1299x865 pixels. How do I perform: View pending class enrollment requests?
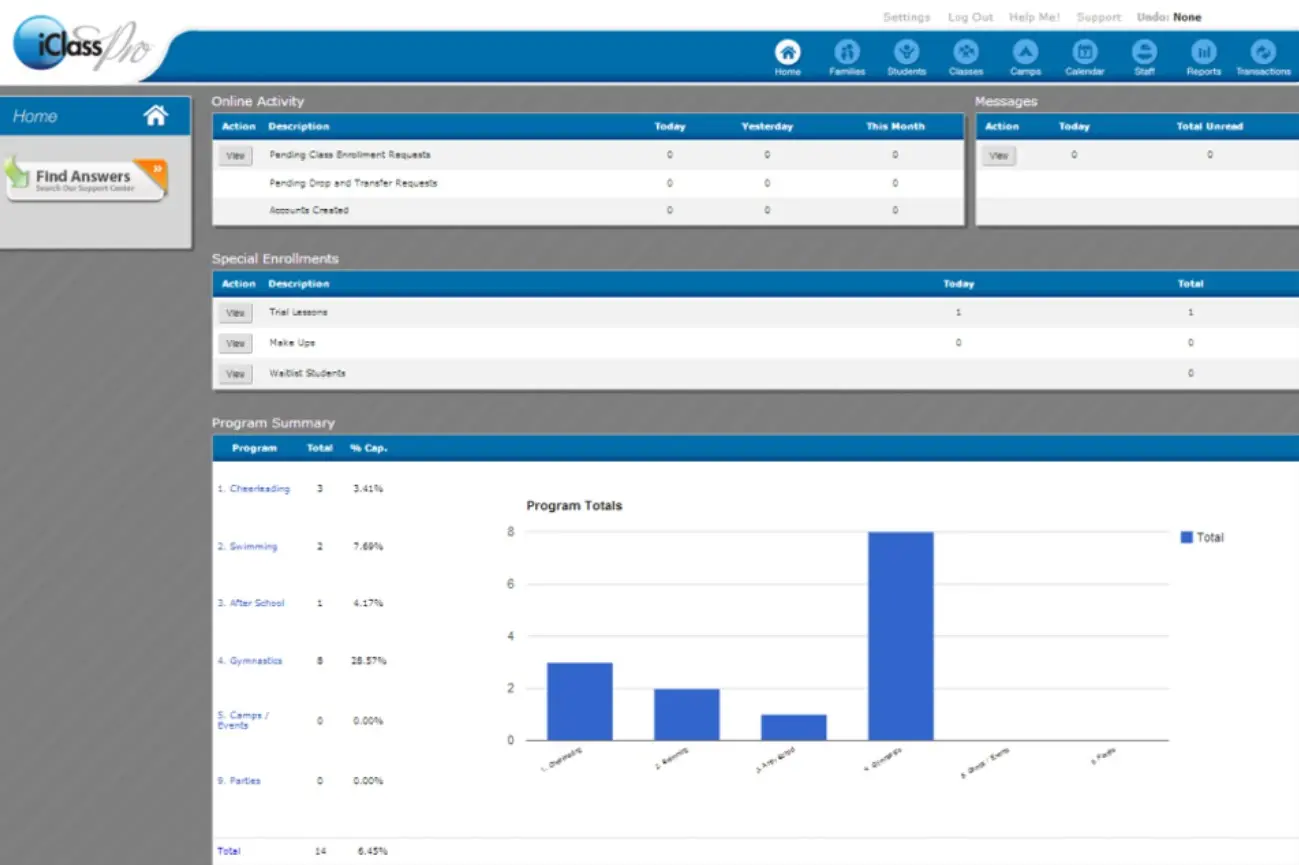pyautogui.click(x=236, y=155)
